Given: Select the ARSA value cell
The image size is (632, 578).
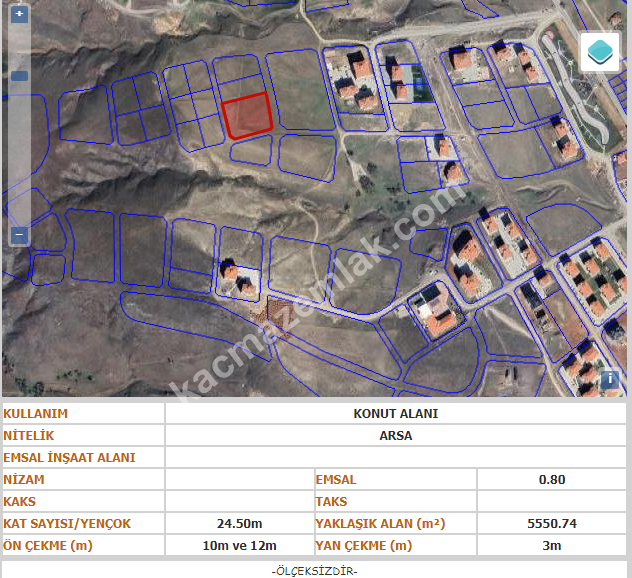Looking at the screenshot, I should coord(395,435).
